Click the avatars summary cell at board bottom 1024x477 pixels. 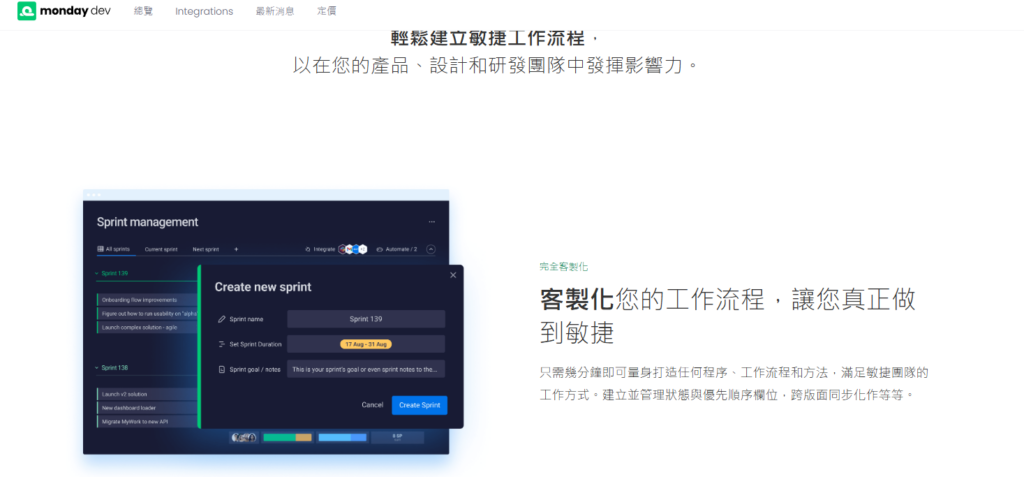tap(244, 437)
